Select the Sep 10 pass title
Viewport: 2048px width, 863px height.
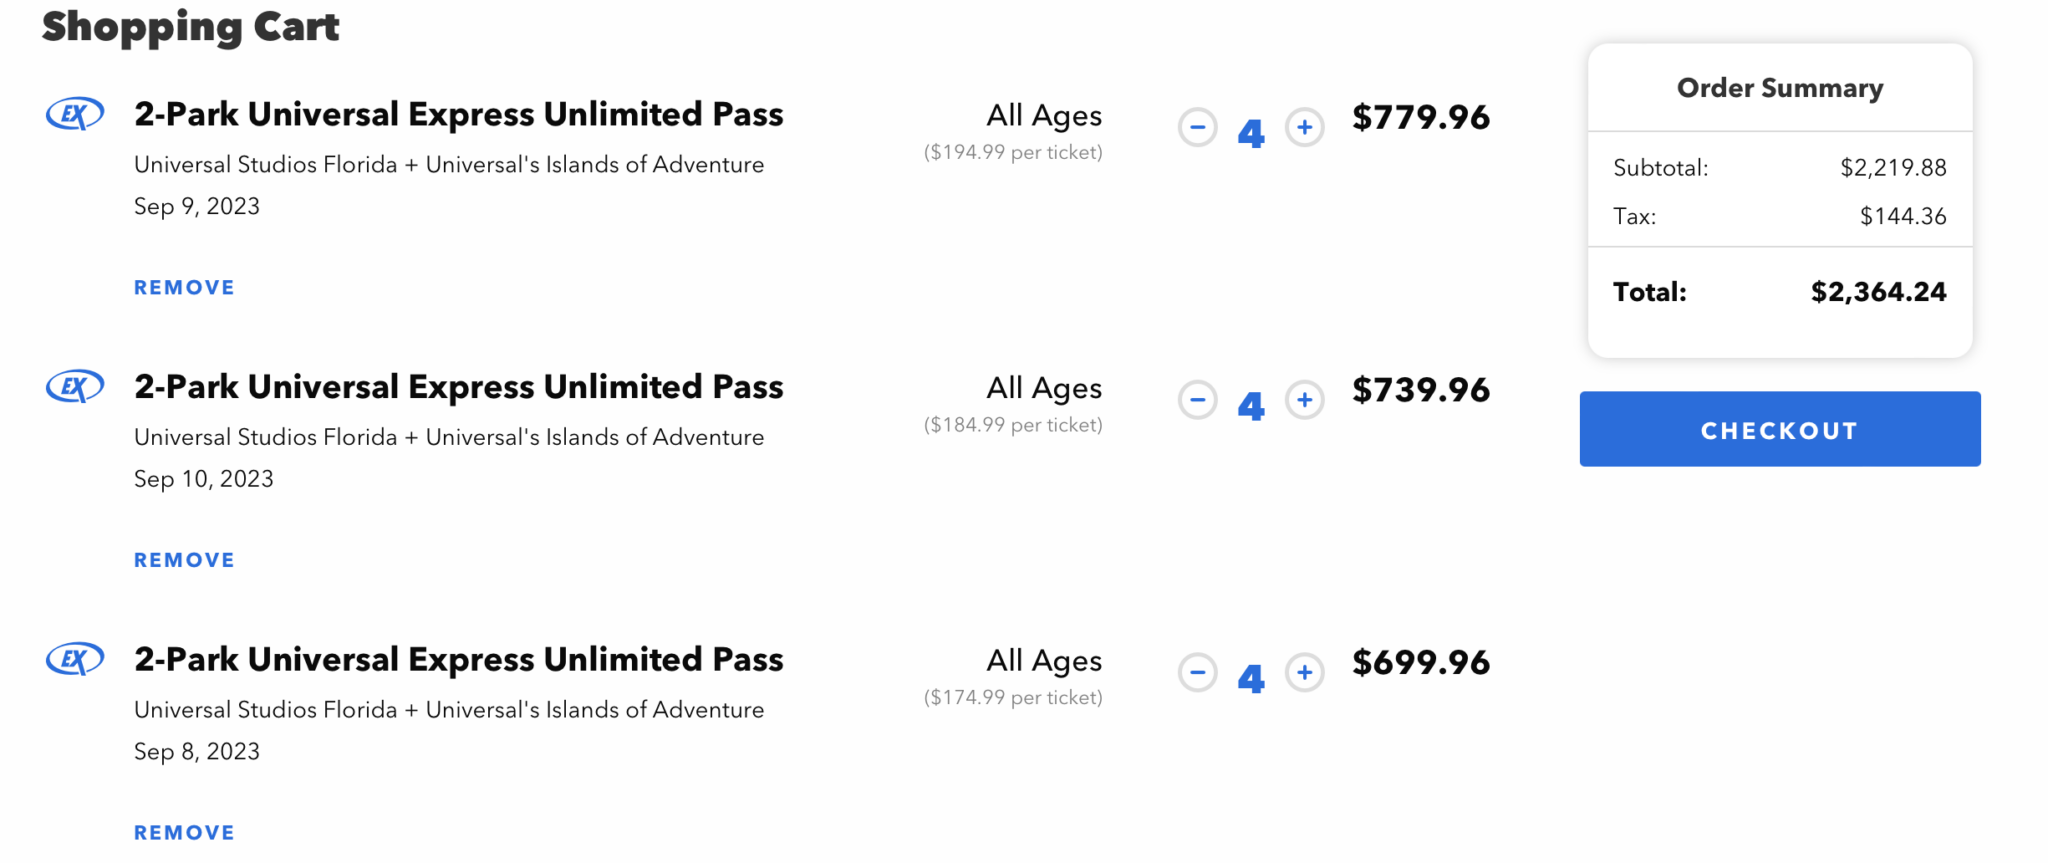click(458, 386)
